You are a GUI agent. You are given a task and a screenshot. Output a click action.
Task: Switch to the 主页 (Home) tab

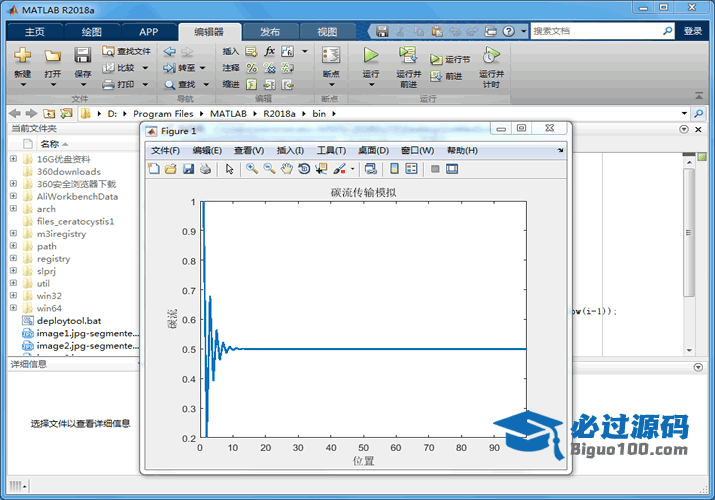point(35,32)
